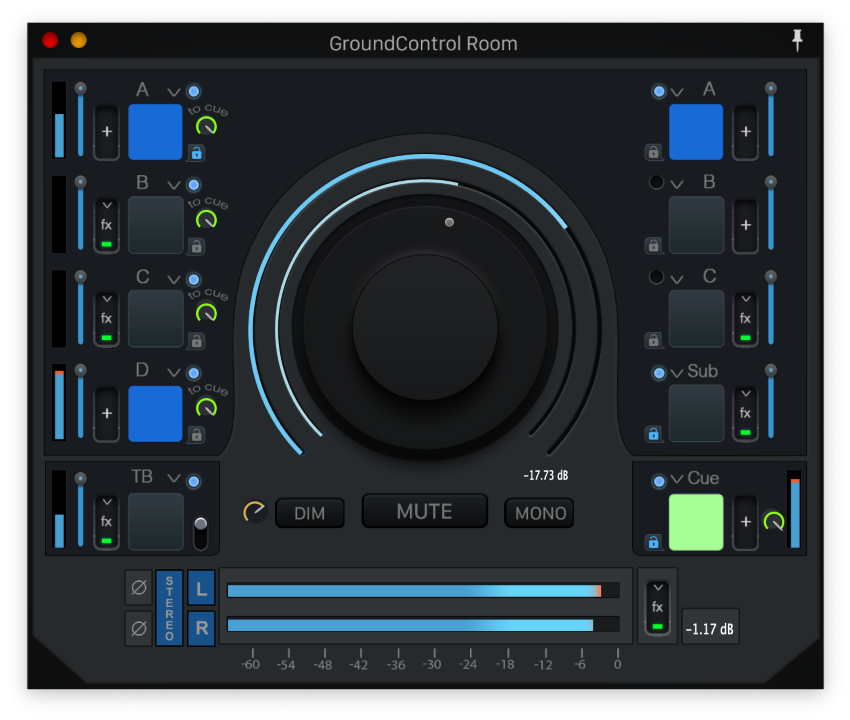Open fx slot on input B
This screenshot has width=850, height=720.
coord(107,225)
